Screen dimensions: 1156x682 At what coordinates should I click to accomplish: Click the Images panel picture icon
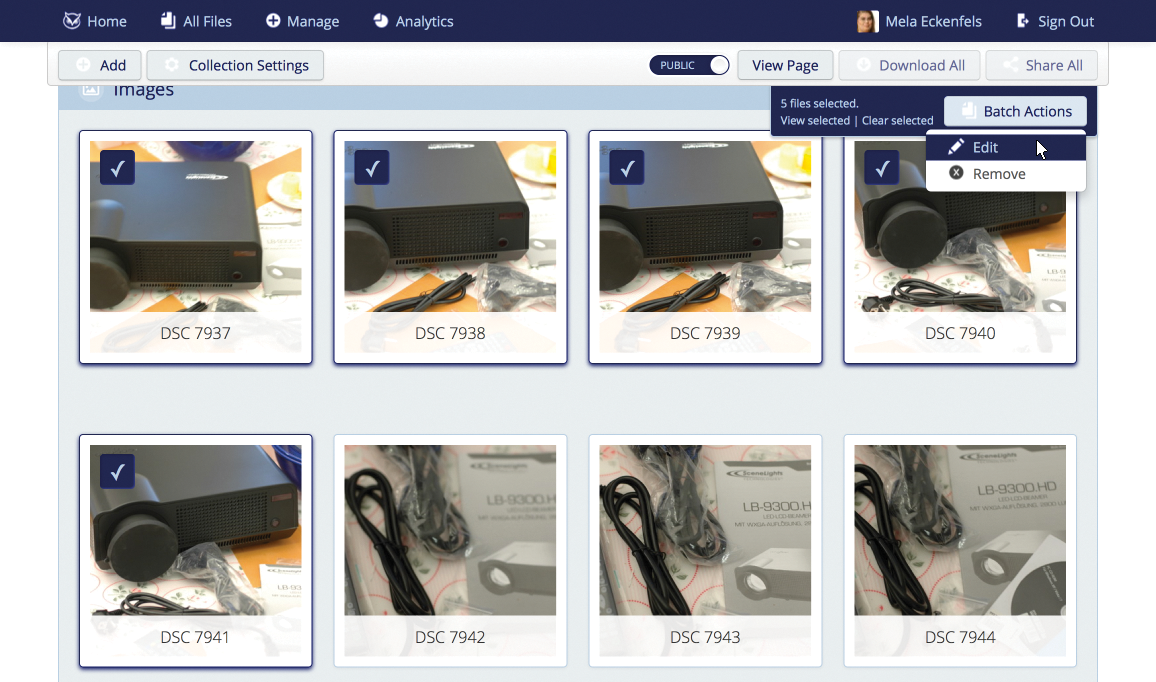91,89
